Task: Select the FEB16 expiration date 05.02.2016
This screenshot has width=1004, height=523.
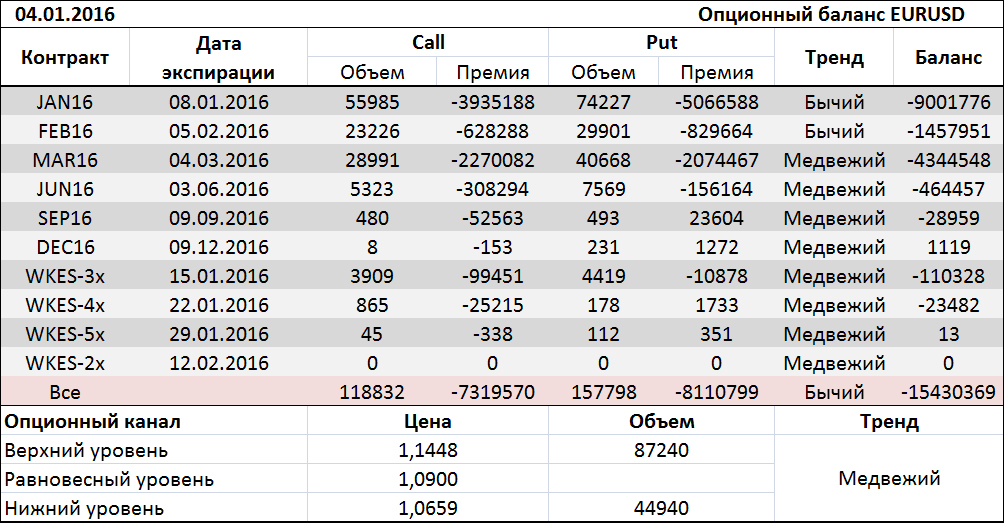Action: click(219, 131)
